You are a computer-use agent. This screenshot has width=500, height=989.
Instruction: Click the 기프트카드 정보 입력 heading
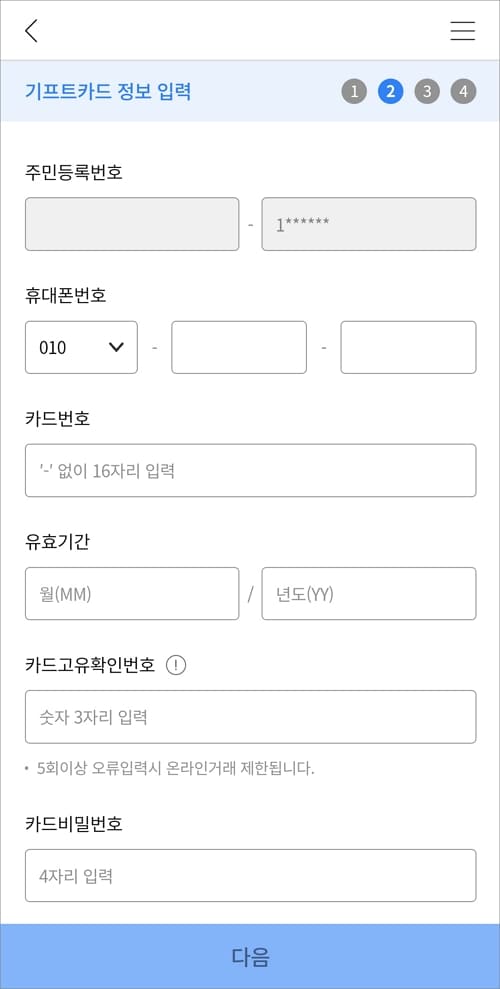point(108,91)
